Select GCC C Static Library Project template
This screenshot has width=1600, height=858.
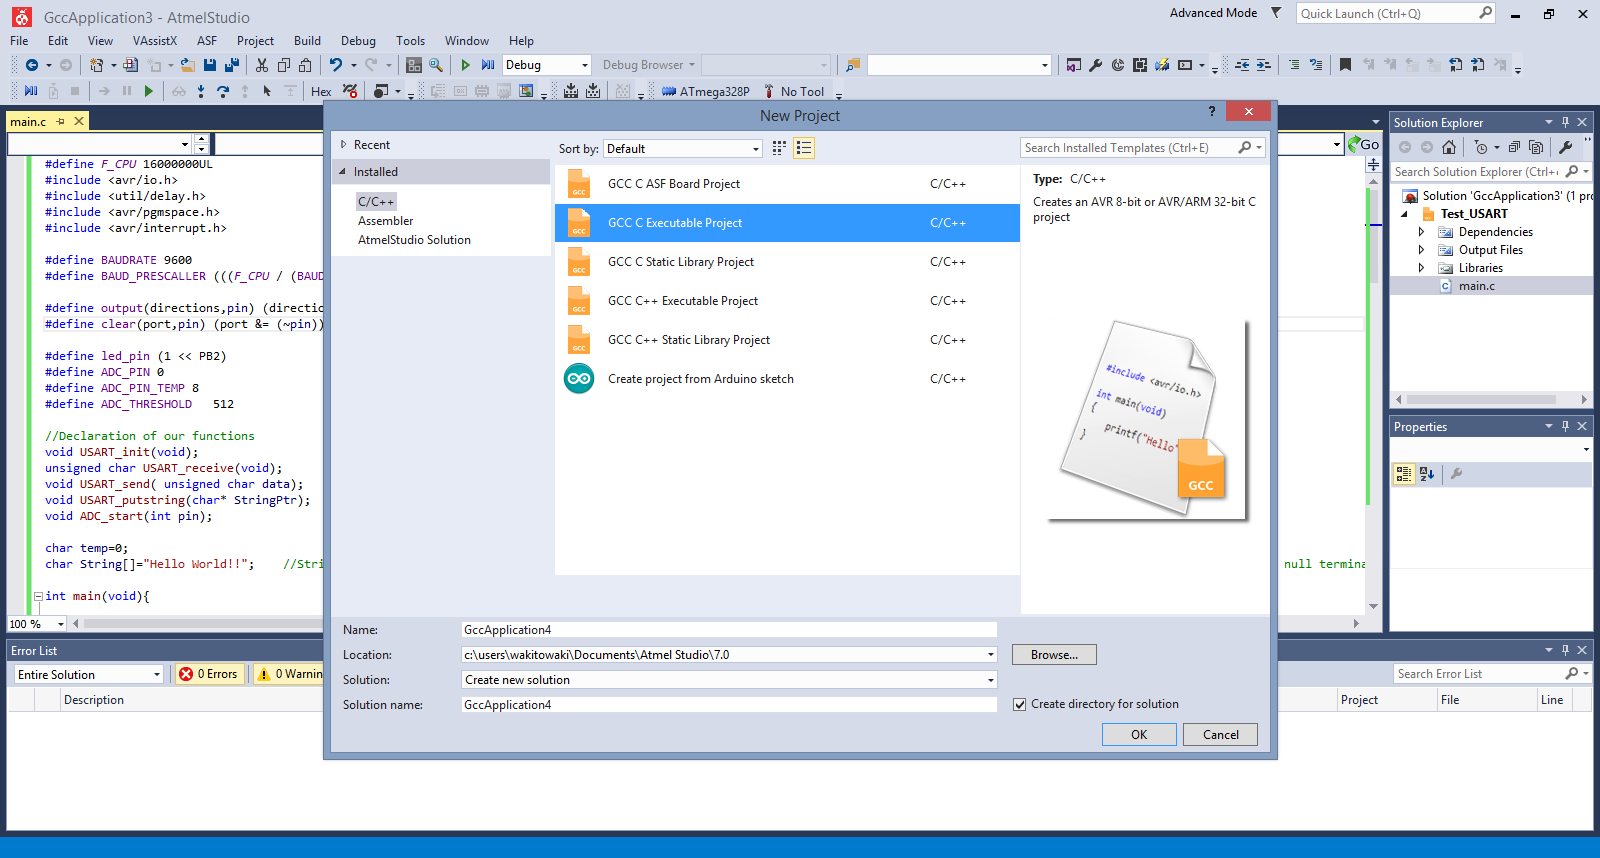787,262
